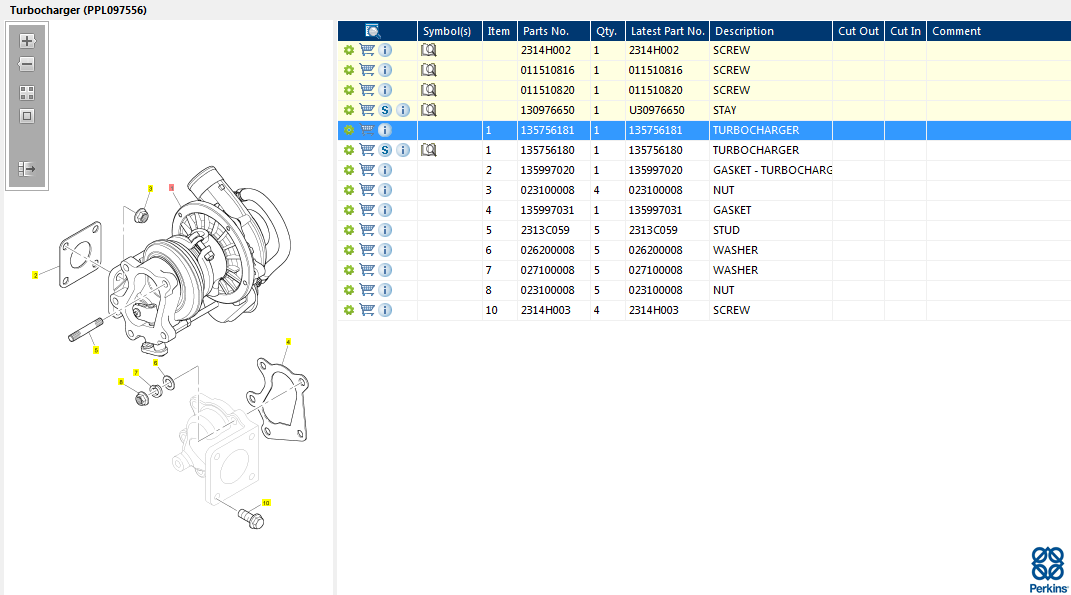Select the red callout 1 marker
Image resolution: width=1071 pixels, height=595 pixels.
click(171, 187)
